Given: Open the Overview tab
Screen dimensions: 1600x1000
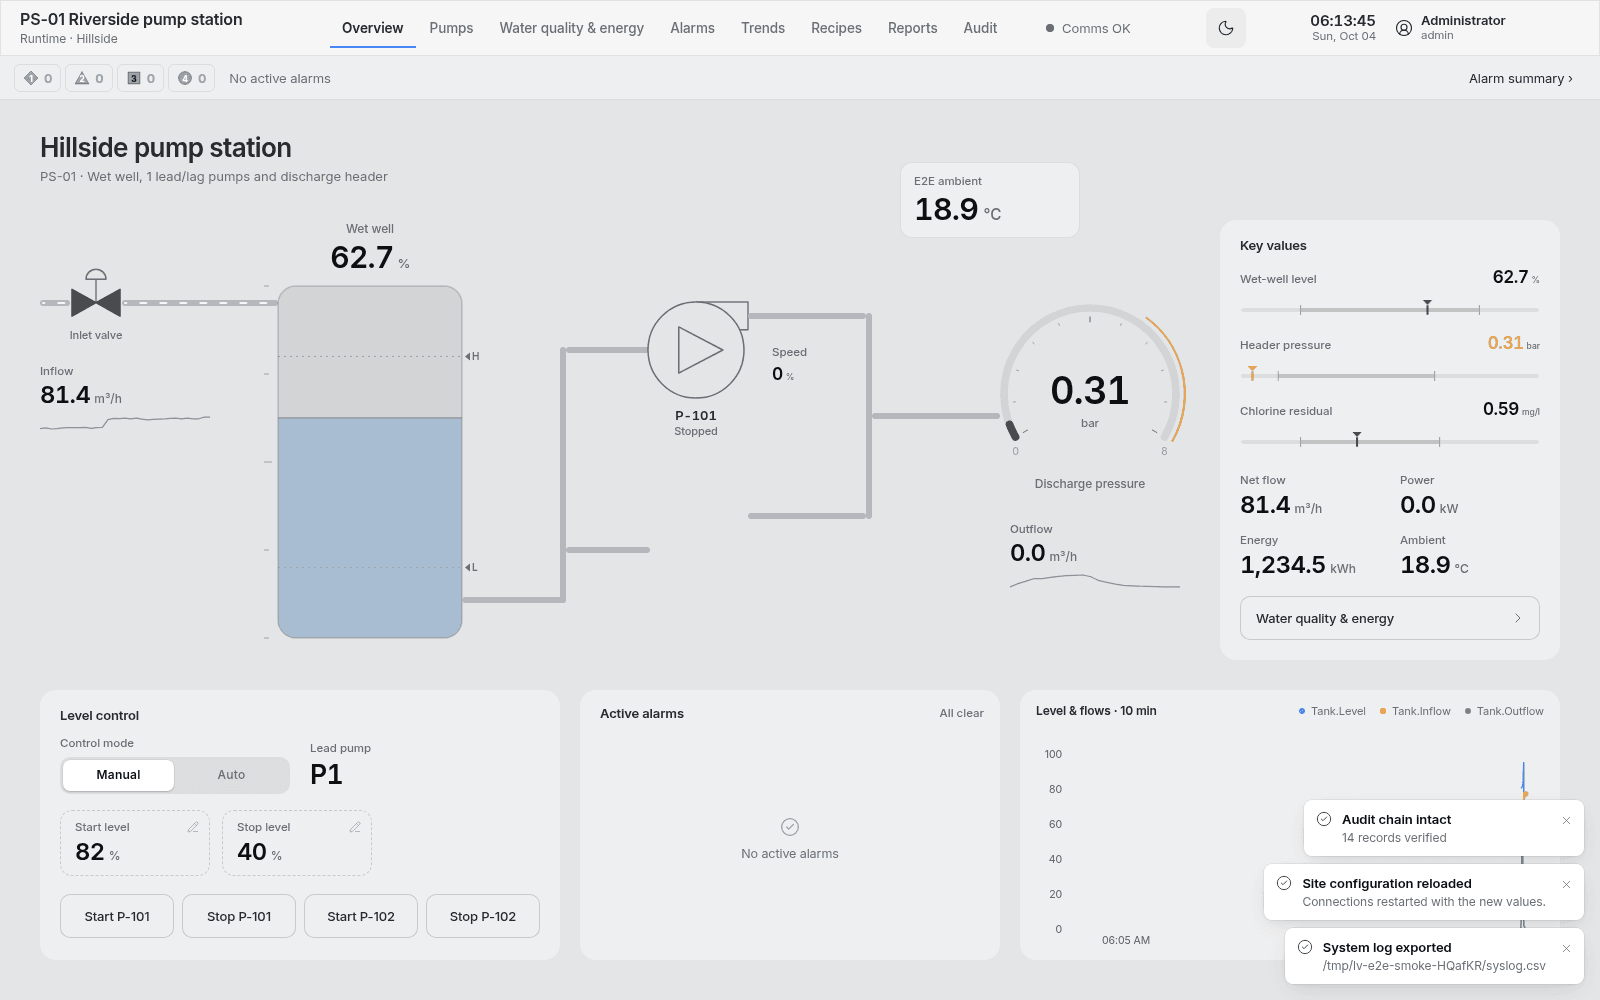Looking at the screenshot, I should [373, 28].
